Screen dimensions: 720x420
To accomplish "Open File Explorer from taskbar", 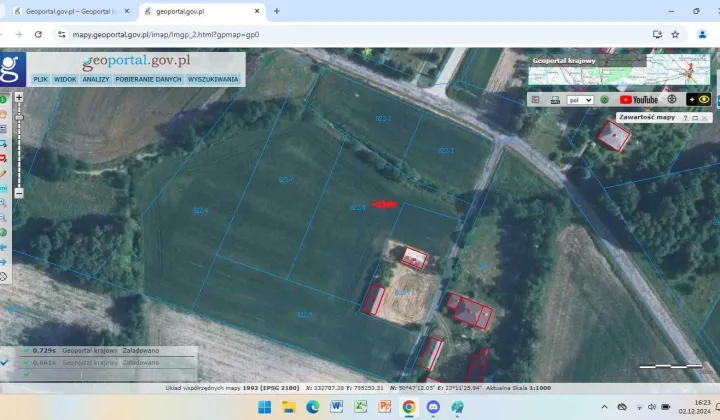I will tap(288, 407).
